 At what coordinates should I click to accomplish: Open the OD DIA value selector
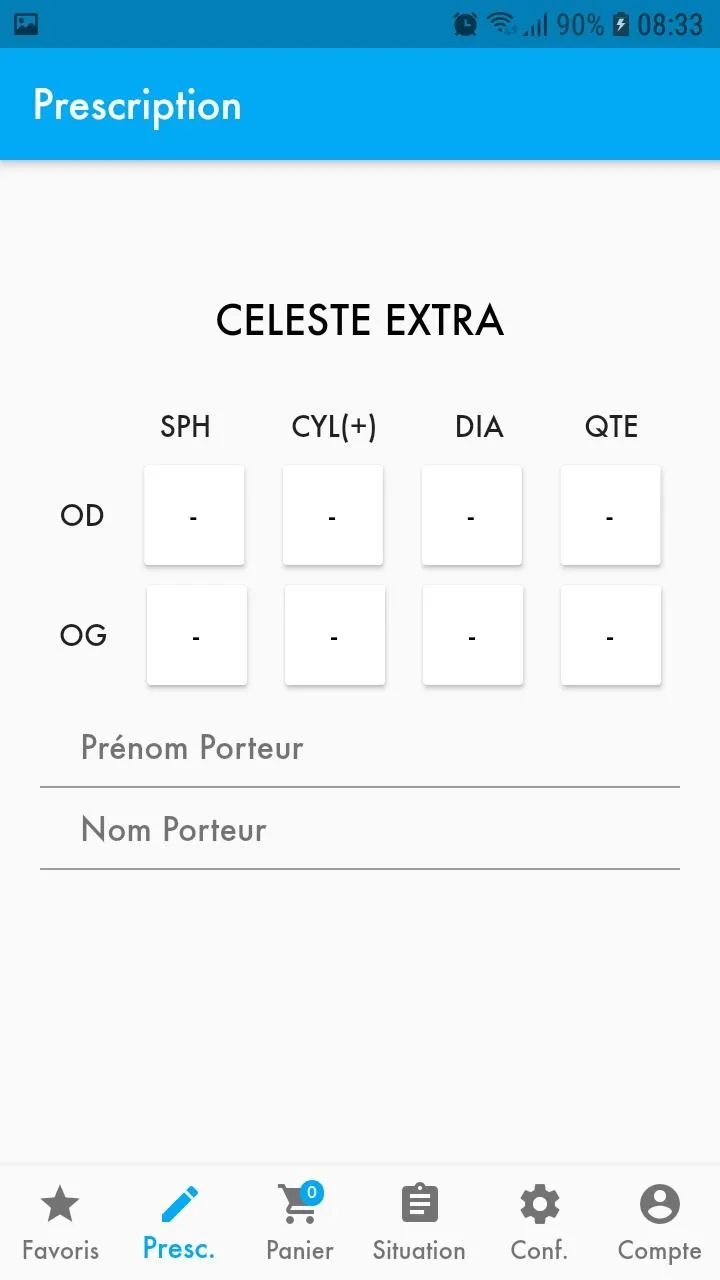click(x=471, y=515)
